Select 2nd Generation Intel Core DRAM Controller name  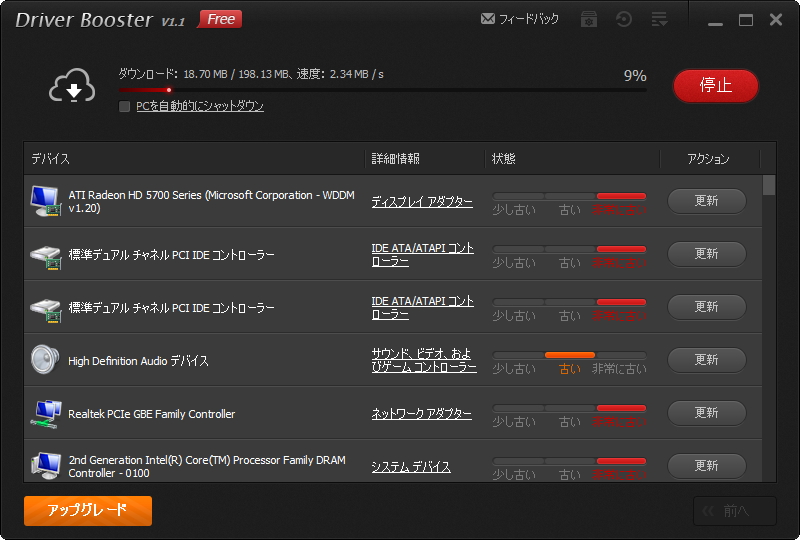(207, 467)
